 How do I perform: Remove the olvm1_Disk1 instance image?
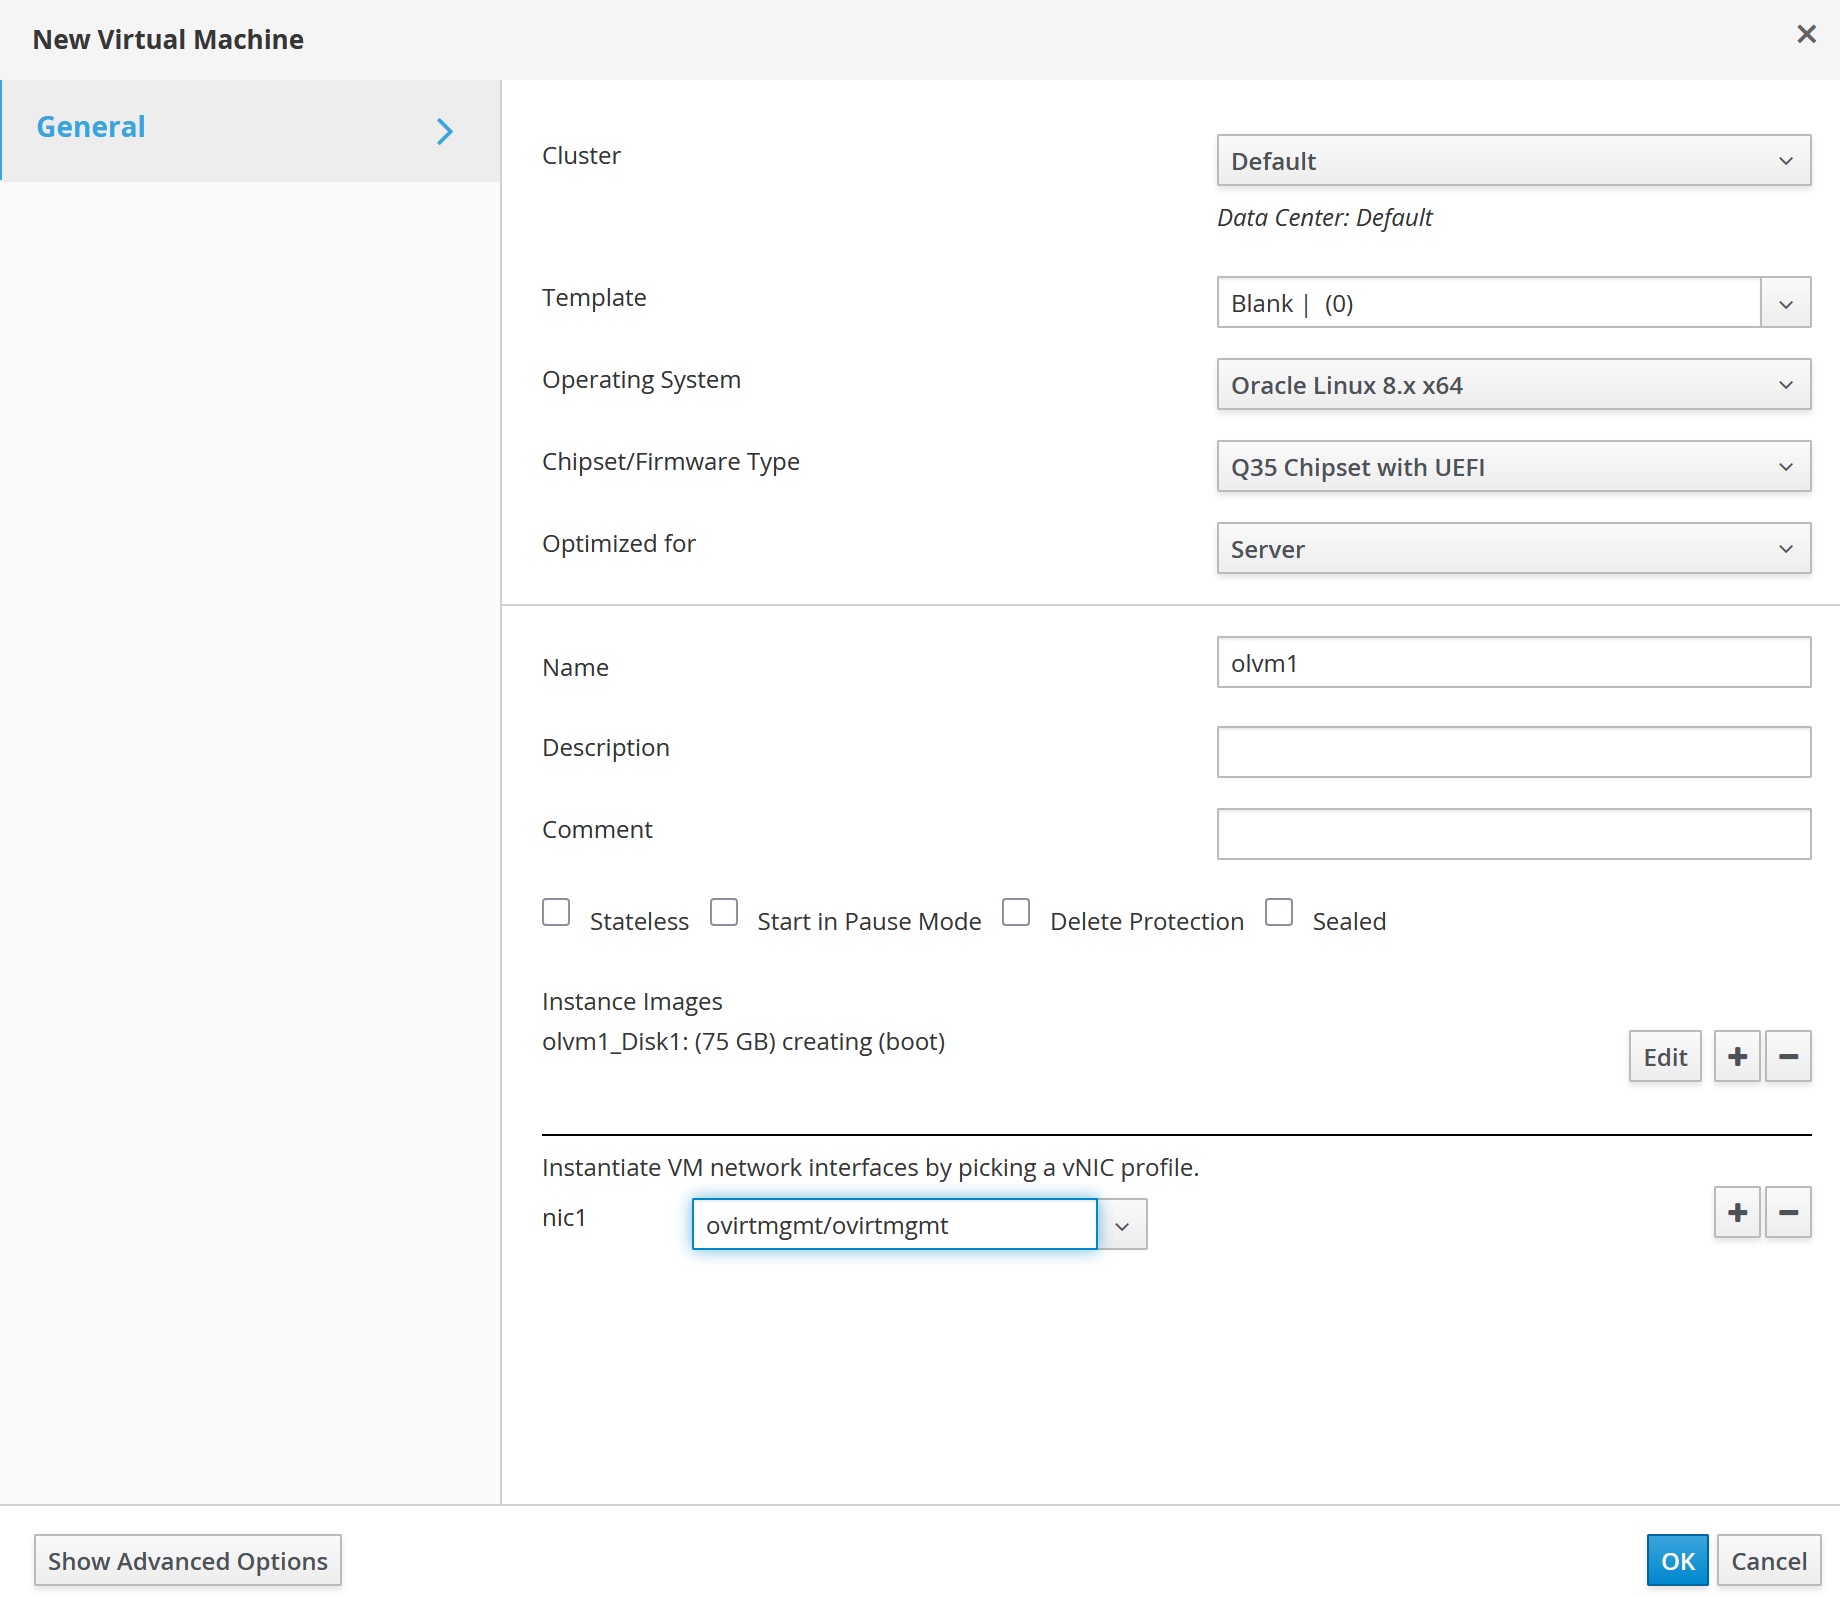pyautogui.click(x=1789, y=1056)
